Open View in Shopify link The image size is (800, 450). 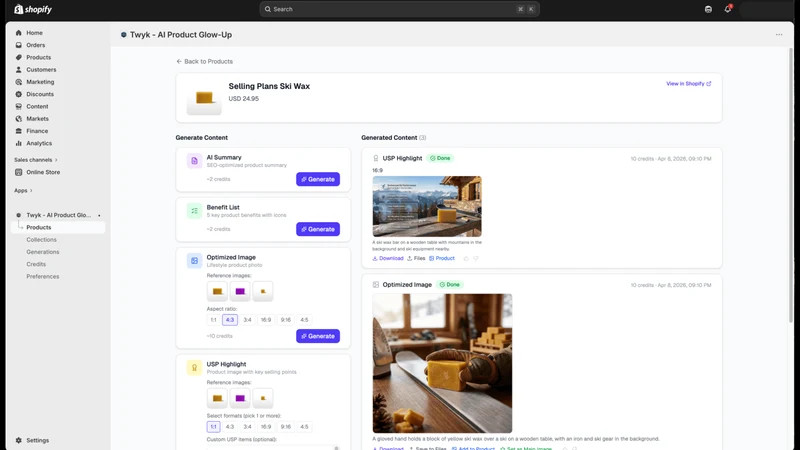[x=688, y=84]
